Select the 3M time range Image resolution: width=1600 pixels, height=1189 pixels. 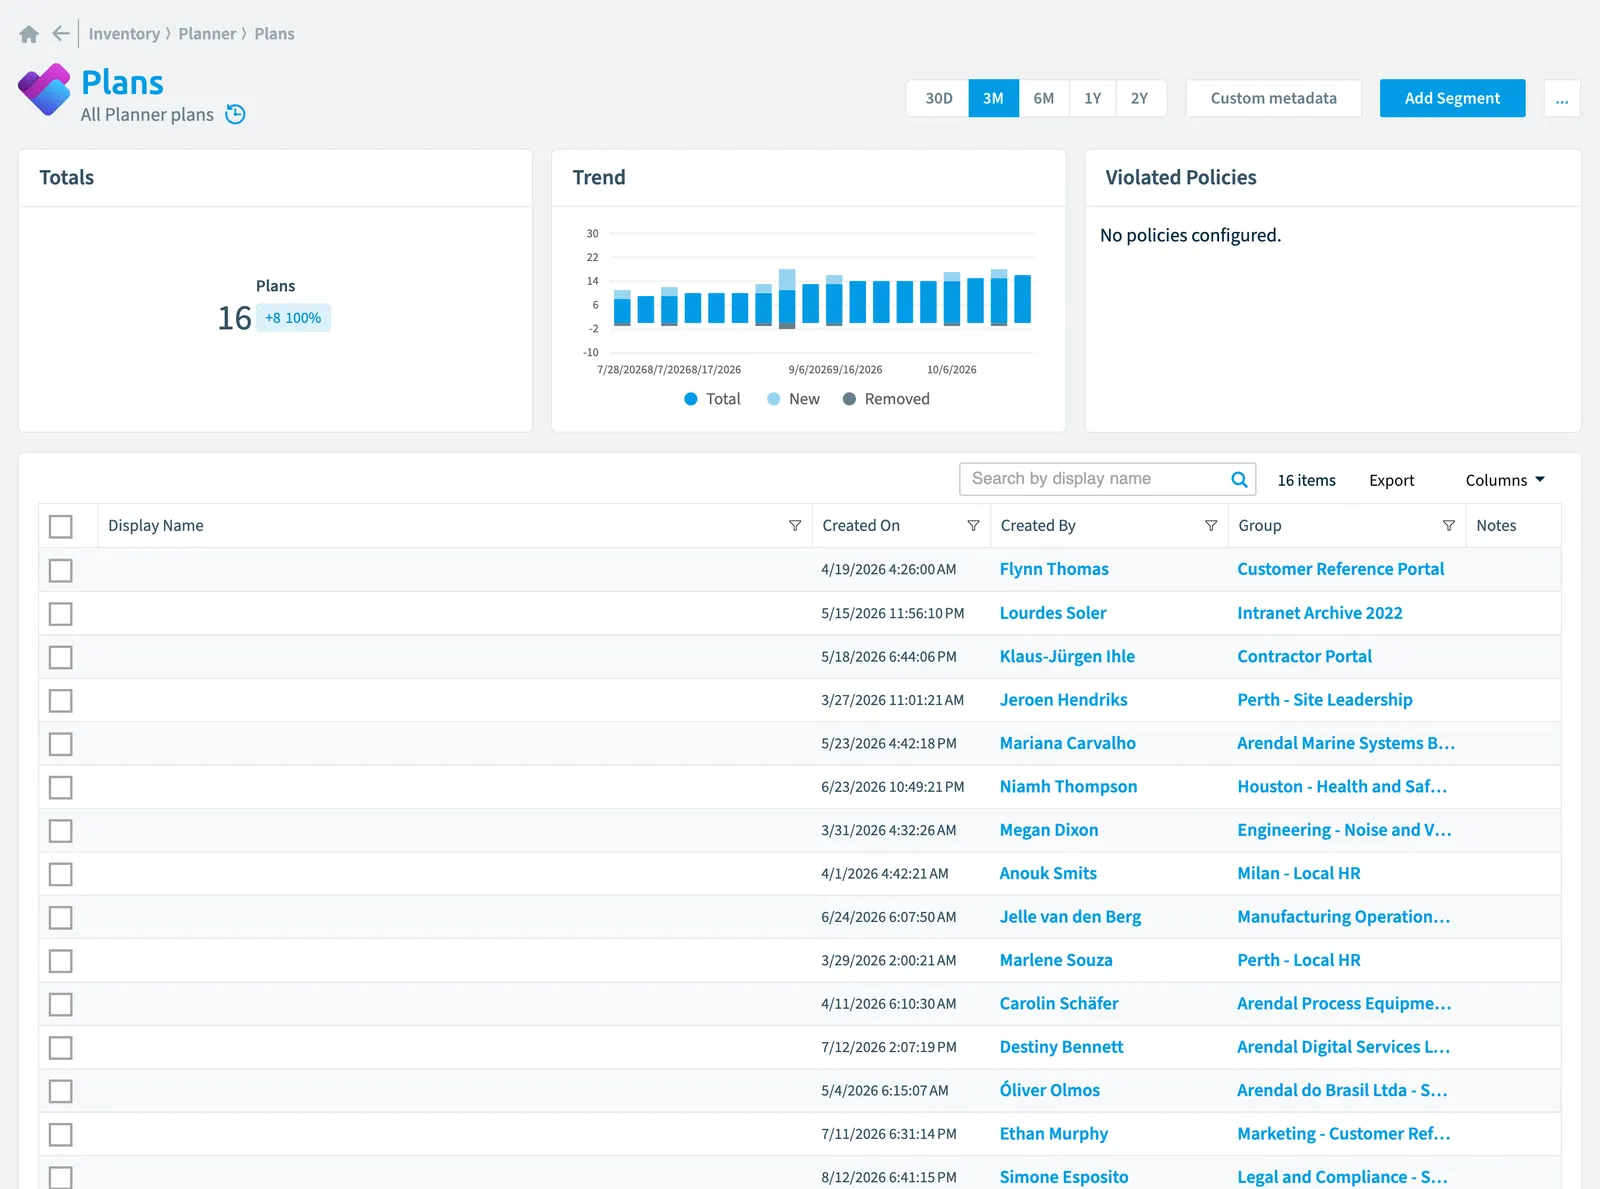(993, 98)
